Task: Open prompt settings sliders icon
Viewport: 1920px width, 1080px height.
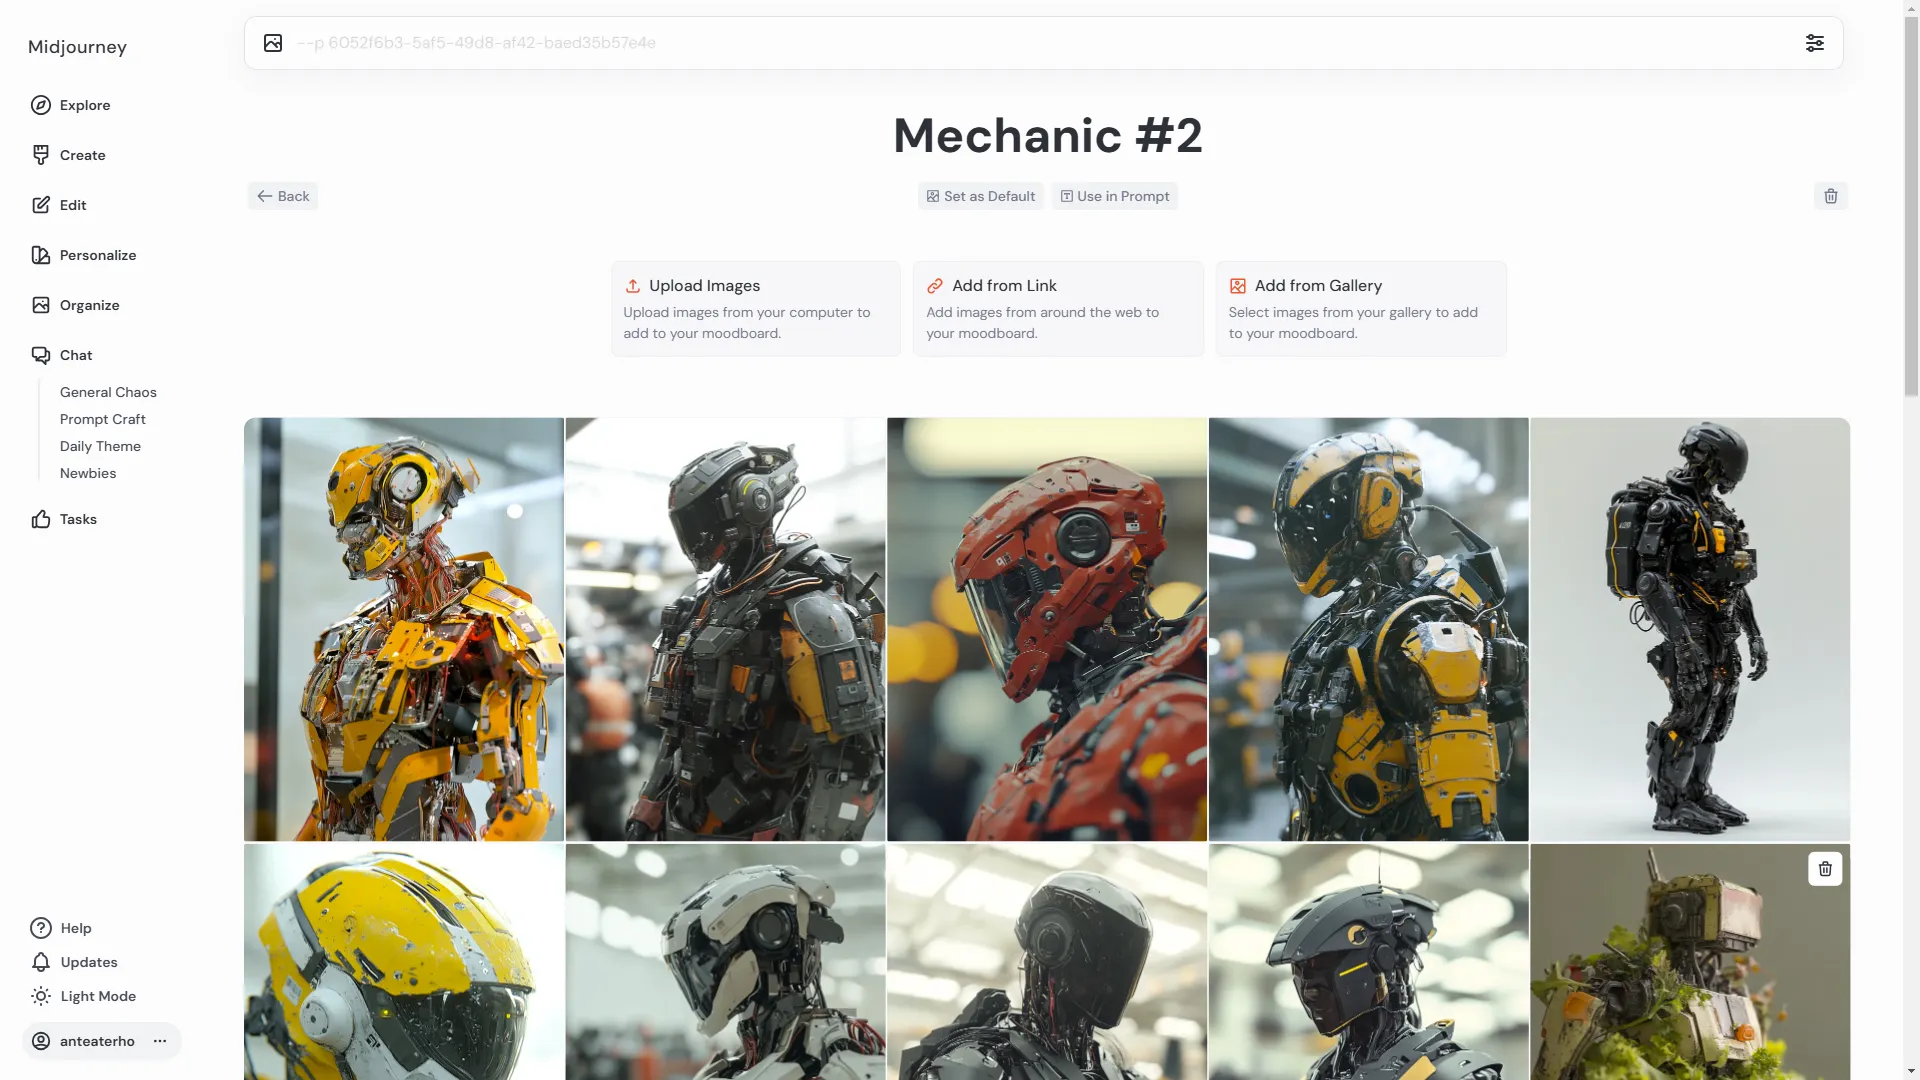Action: [x=1814, y=43]
